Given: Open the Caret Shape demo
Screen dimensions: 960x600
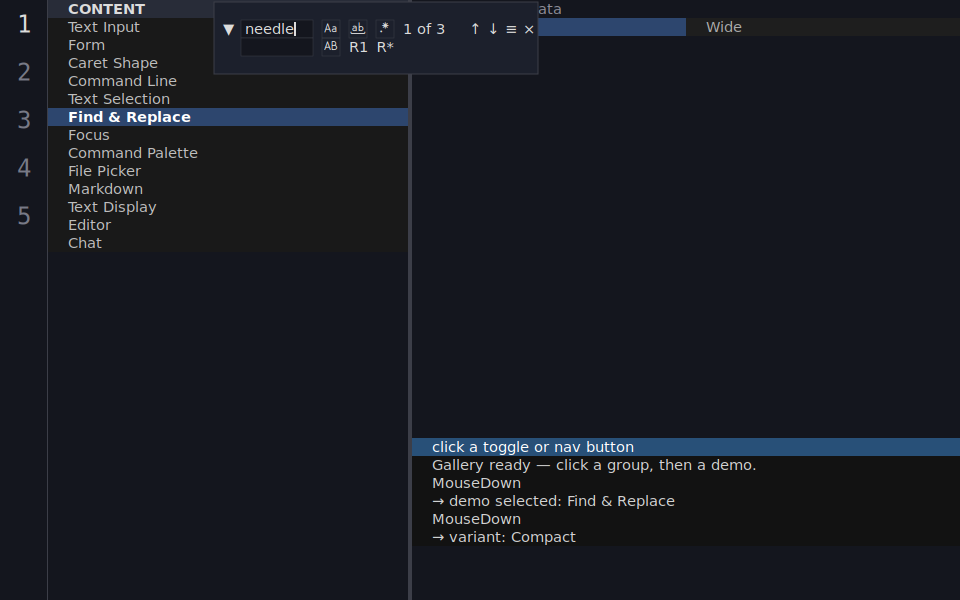Looking at the screenshot, I should [228, 63].
